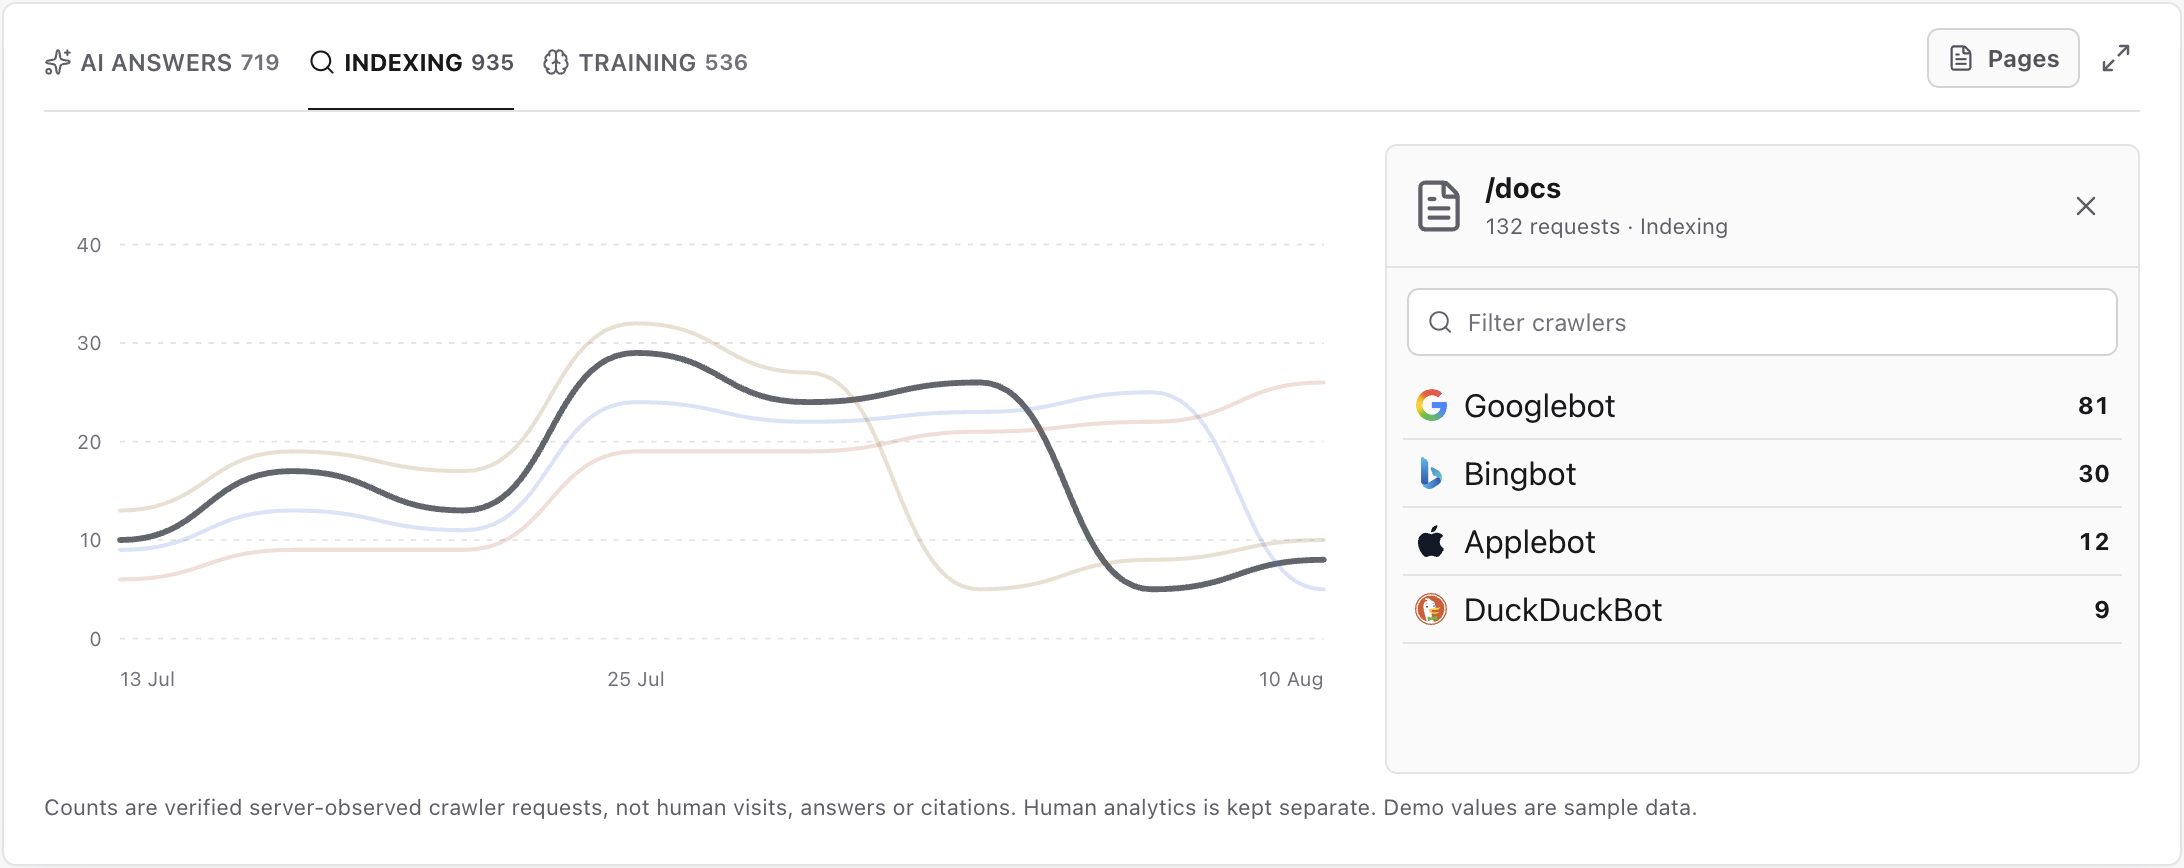The image size is (2184, 868).
Task: Select the Indexing tab
Action: [411, 62]
